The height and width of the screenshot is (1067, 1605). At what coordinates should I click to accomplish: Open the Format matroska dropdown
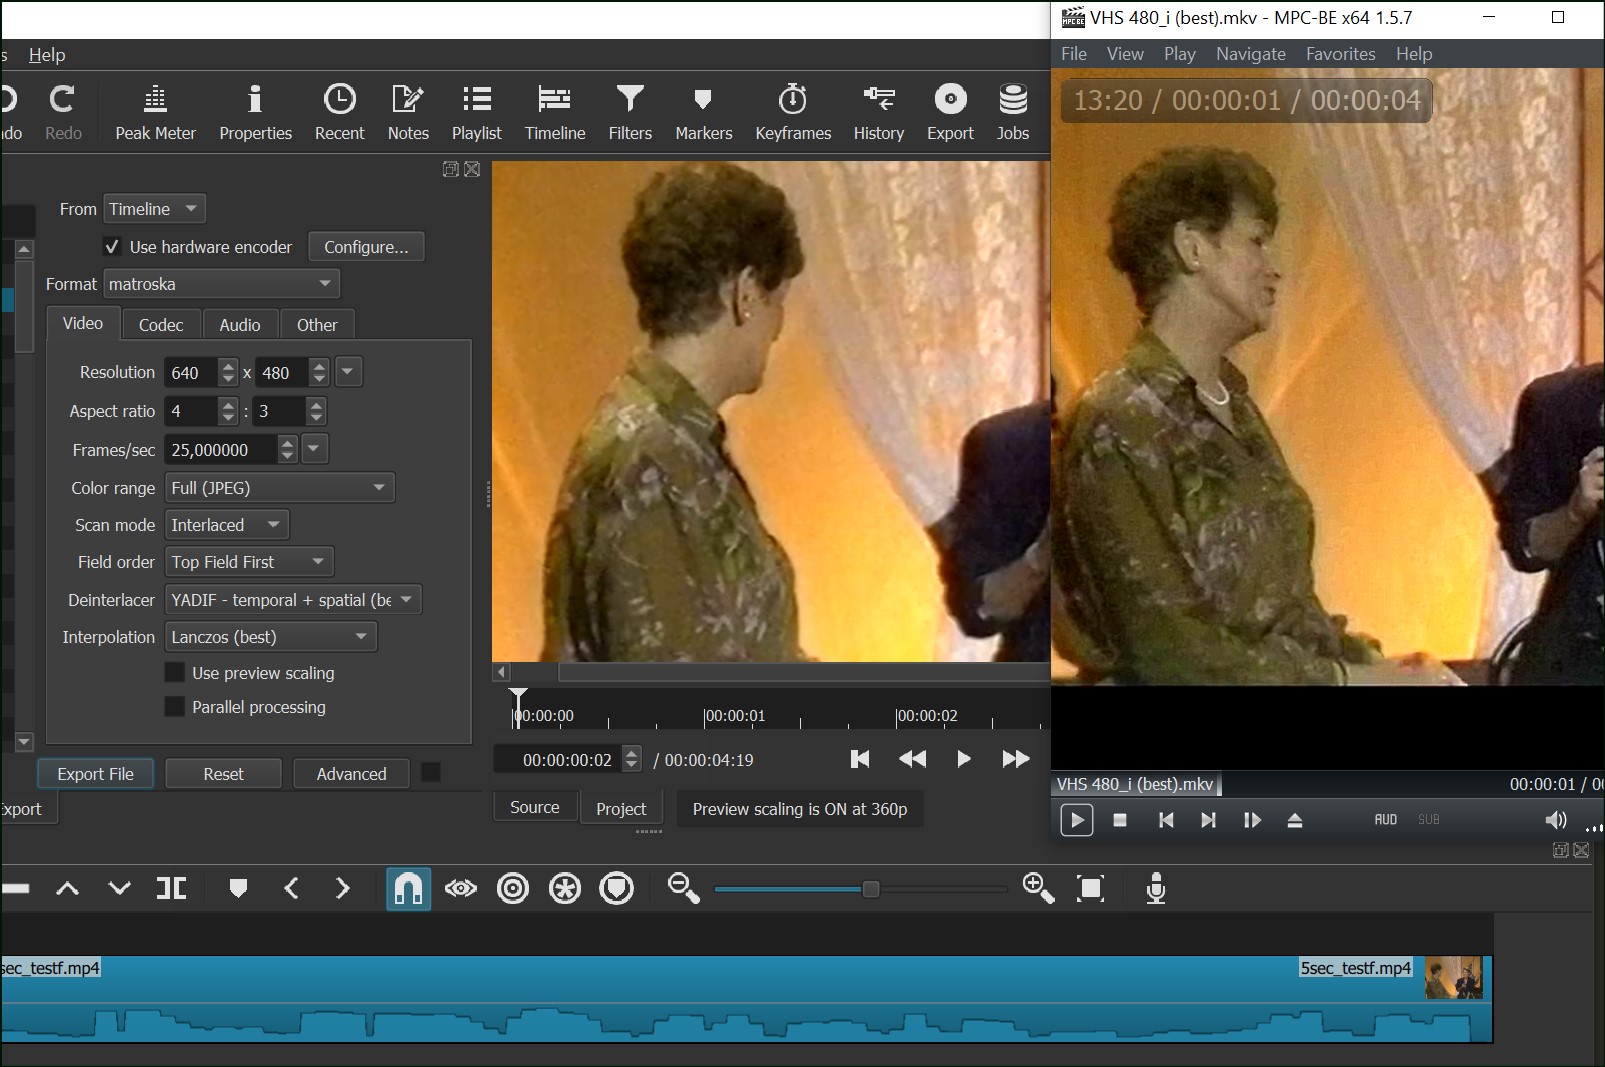221,284
